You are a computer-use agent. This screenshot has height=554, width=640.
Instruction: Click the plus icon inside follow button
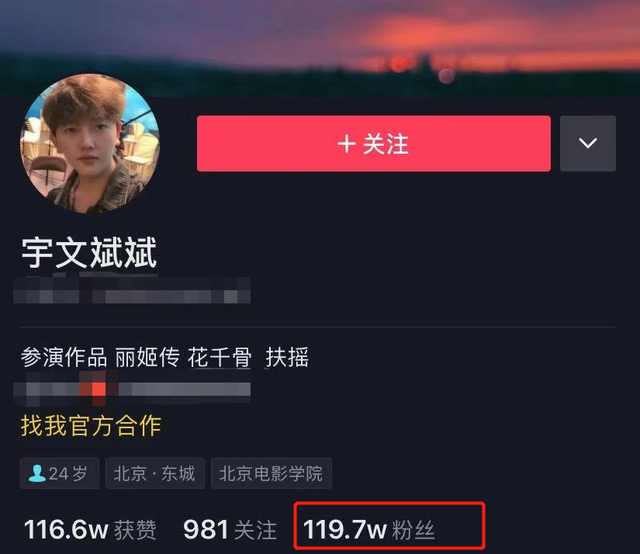pyautogui.click(x=347, y=144)
